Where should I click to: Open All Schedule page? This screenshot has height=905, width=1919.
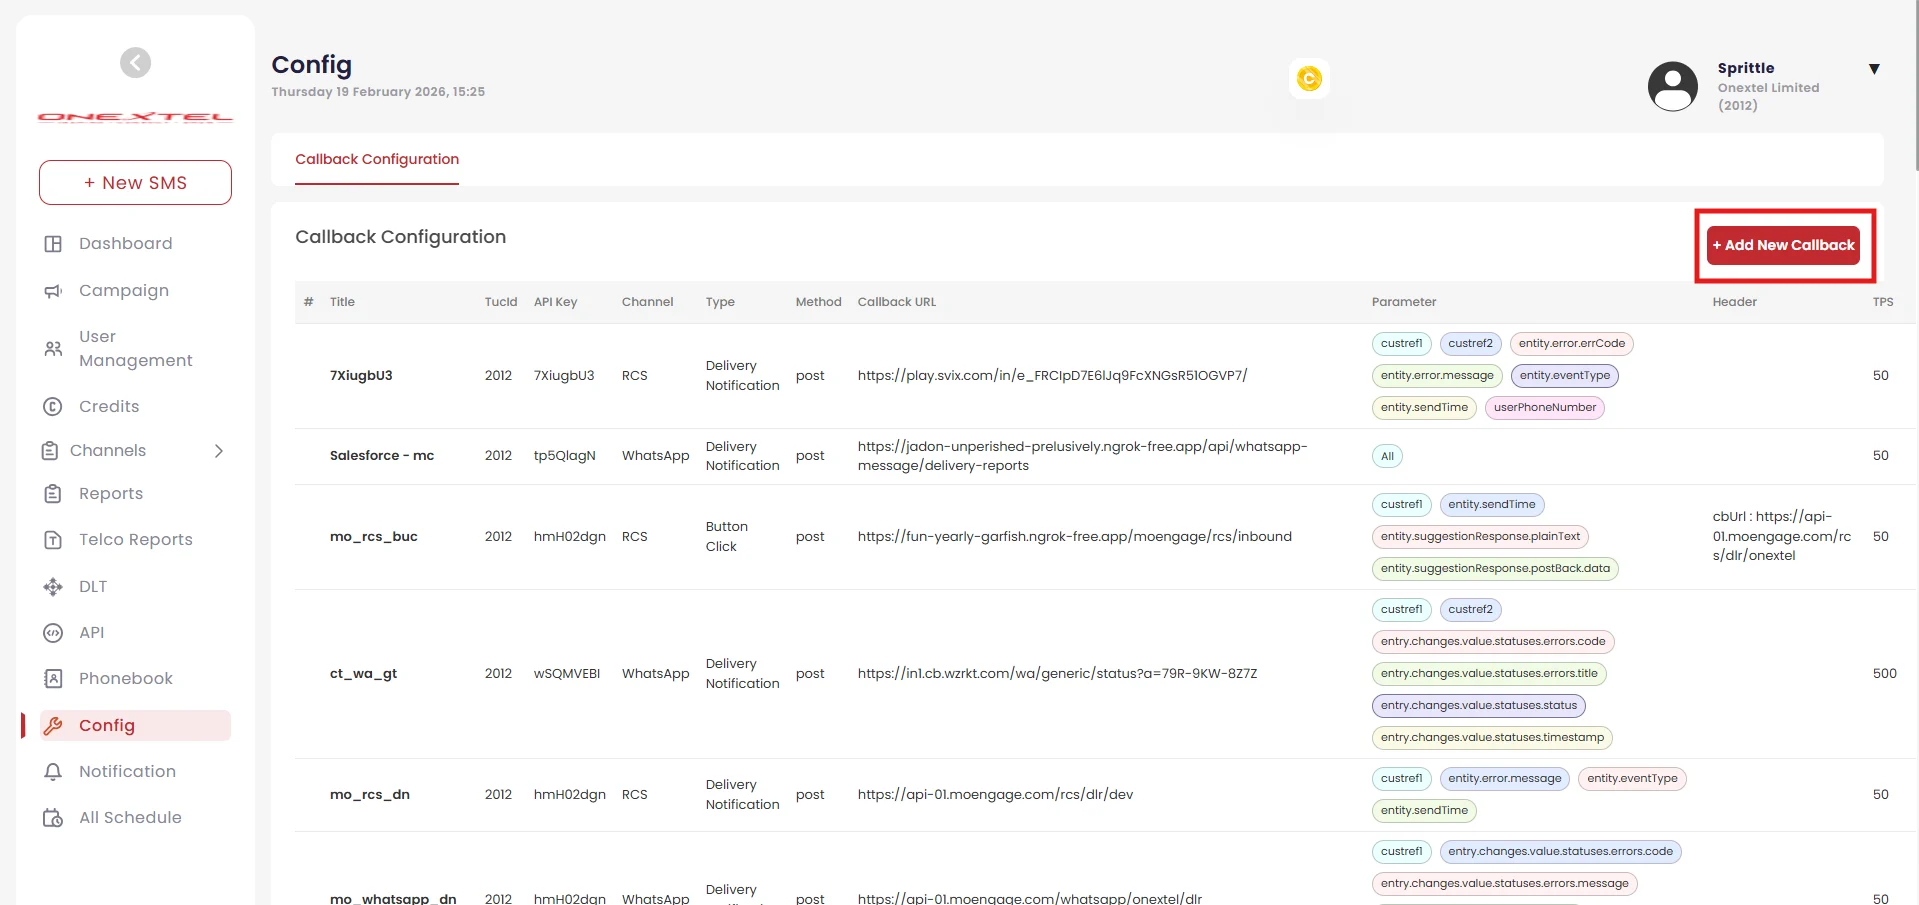(x=131, y=818)
